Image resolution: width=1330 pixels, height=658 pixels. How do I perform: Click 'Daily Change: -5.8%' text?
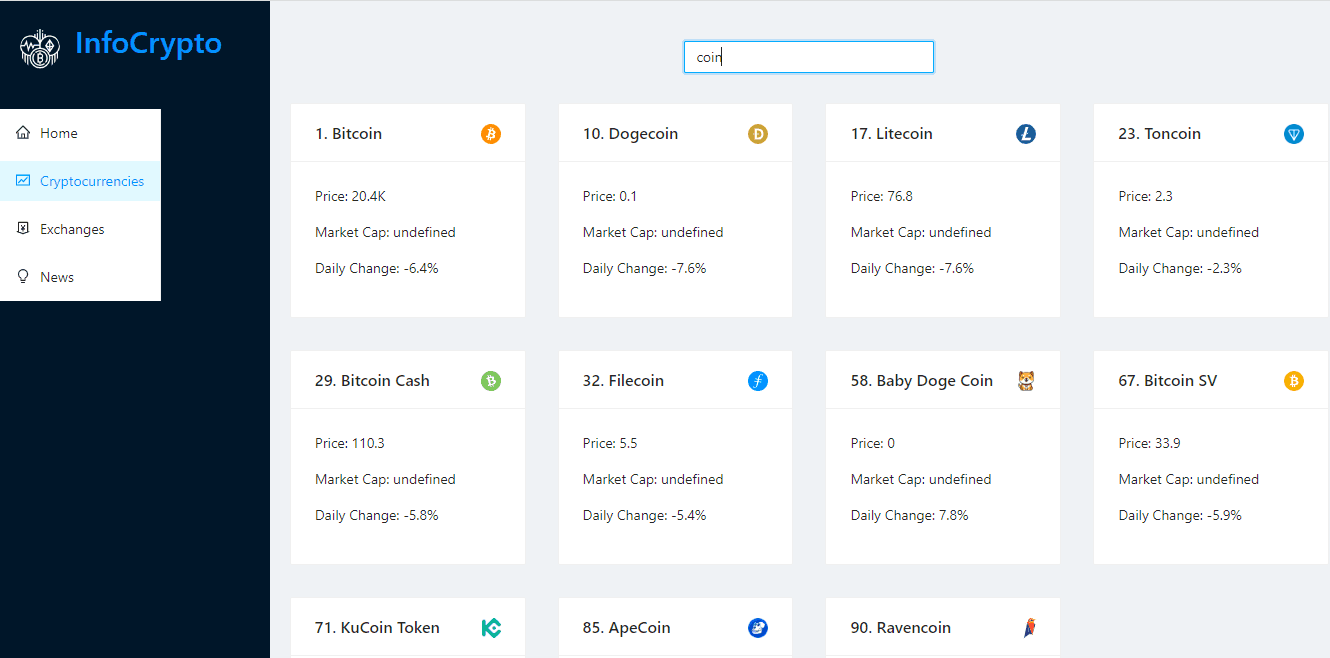tap(376, 515)
